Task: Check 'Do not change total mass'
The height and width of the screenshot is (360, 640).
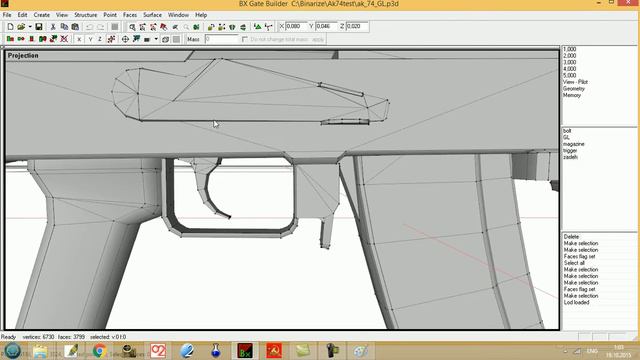Action: tap(245, 39)
